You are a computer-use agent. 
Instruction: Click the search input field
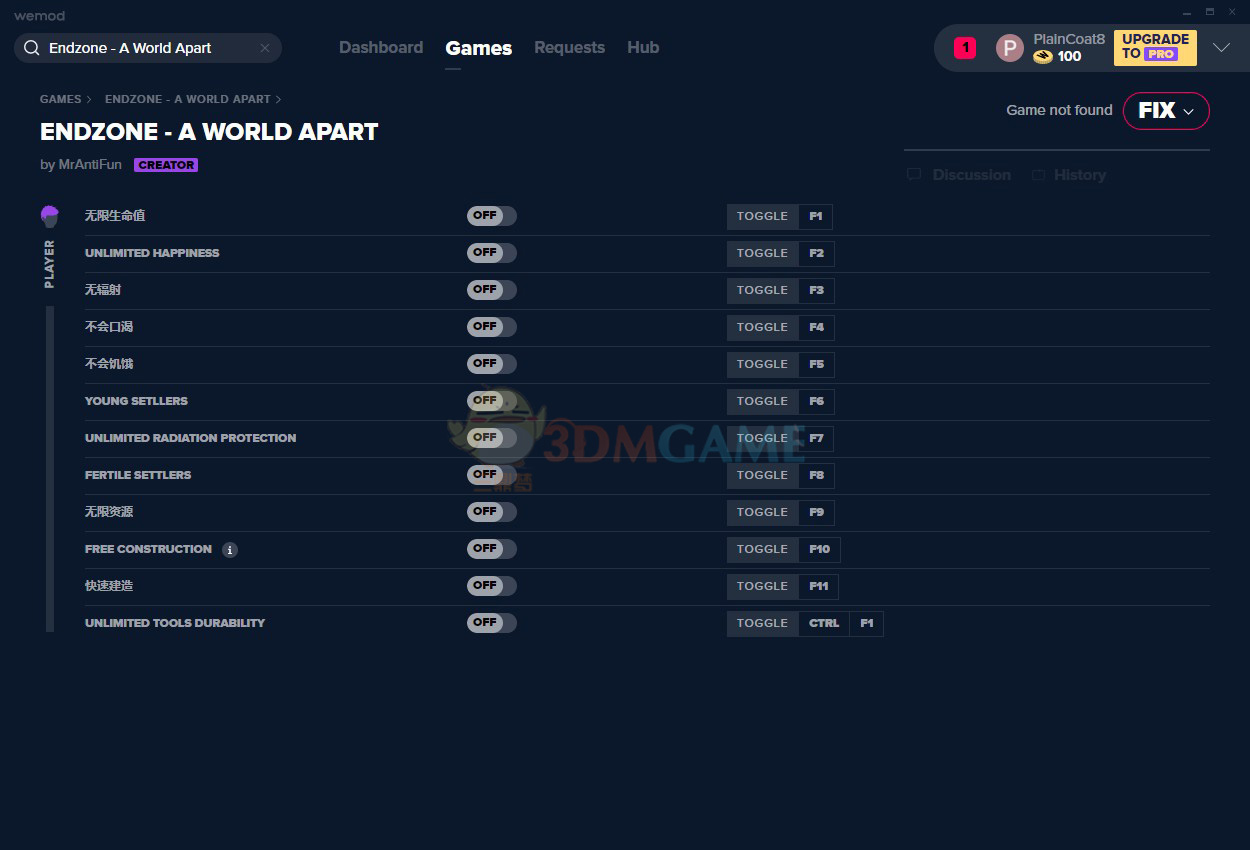tap(150, 48)
